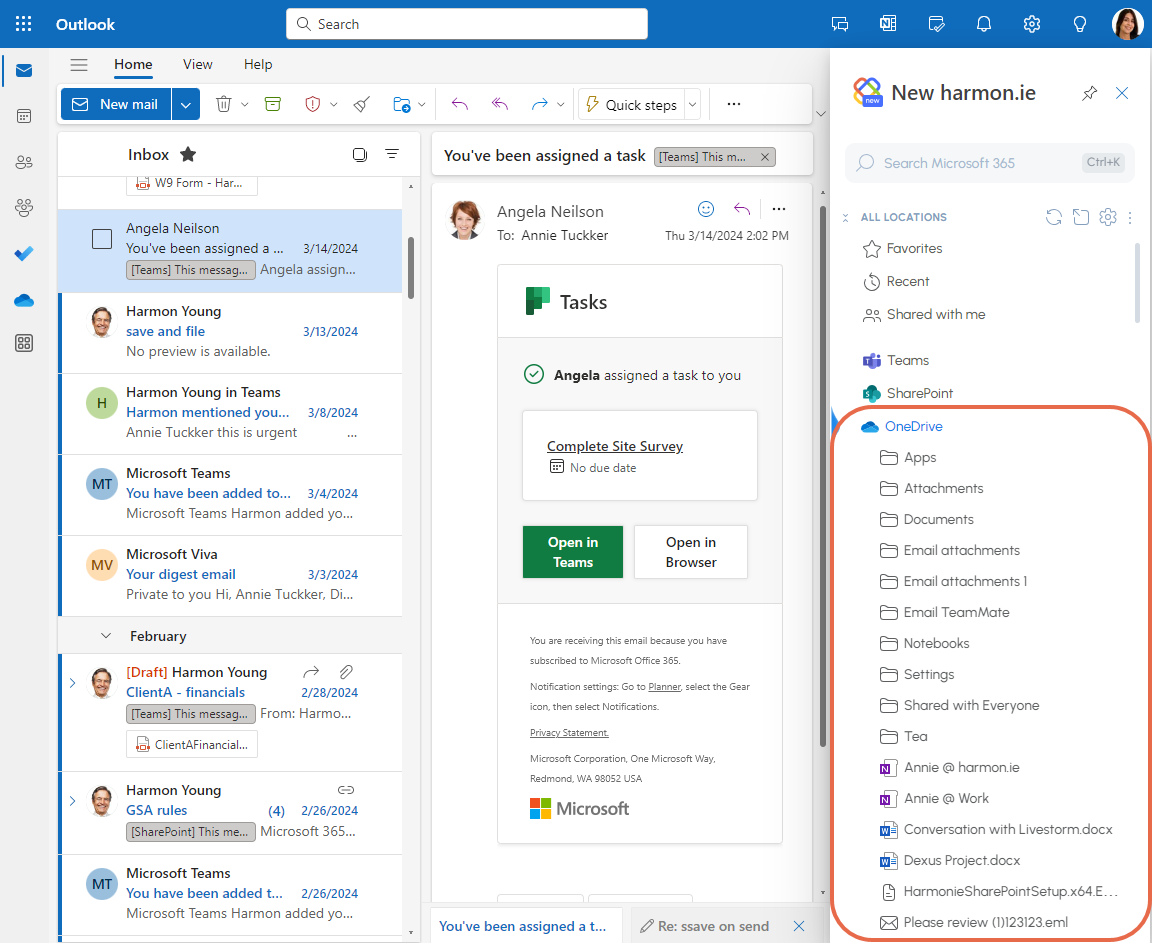This screenshot has width=1152, height=943.
Task: Expand the New mail split-button dropdown
Action: coord(186,104)
